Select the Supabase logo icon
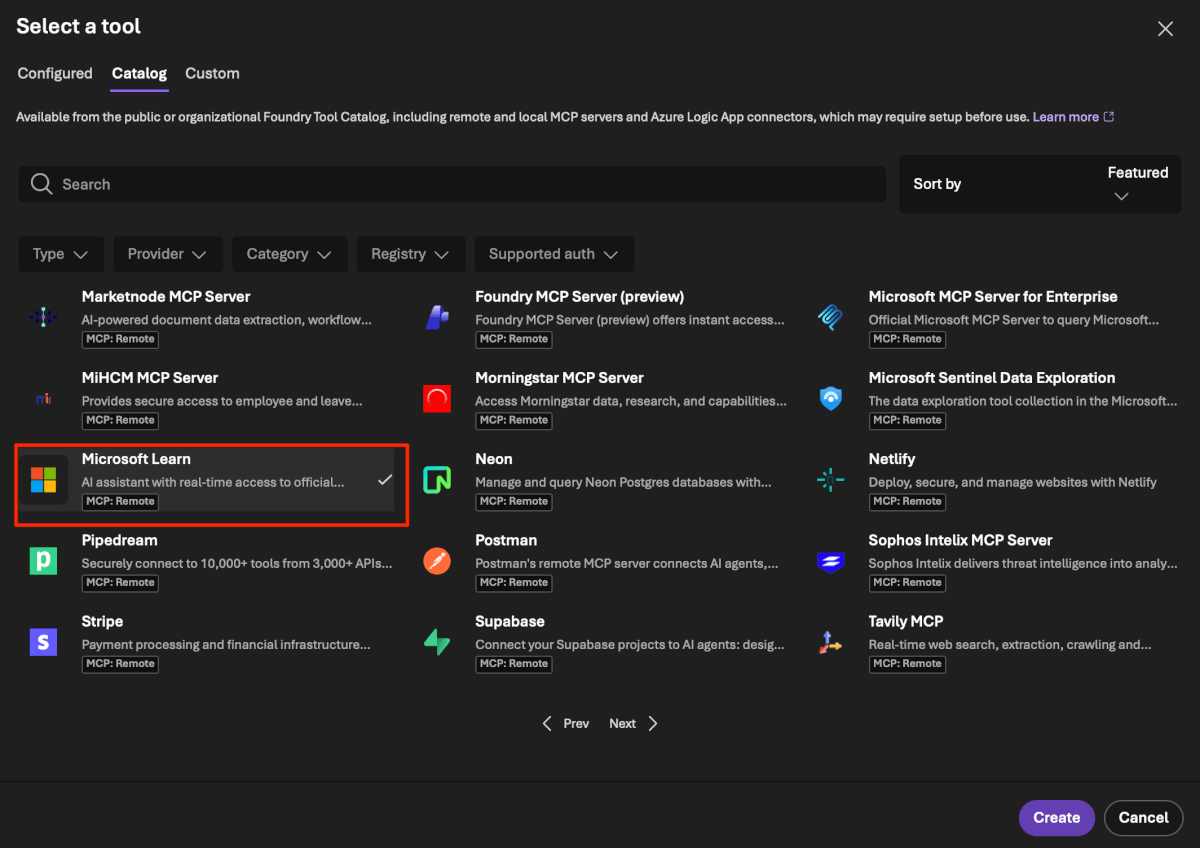This screenshot has height=848, width=1200. [437, 642]
